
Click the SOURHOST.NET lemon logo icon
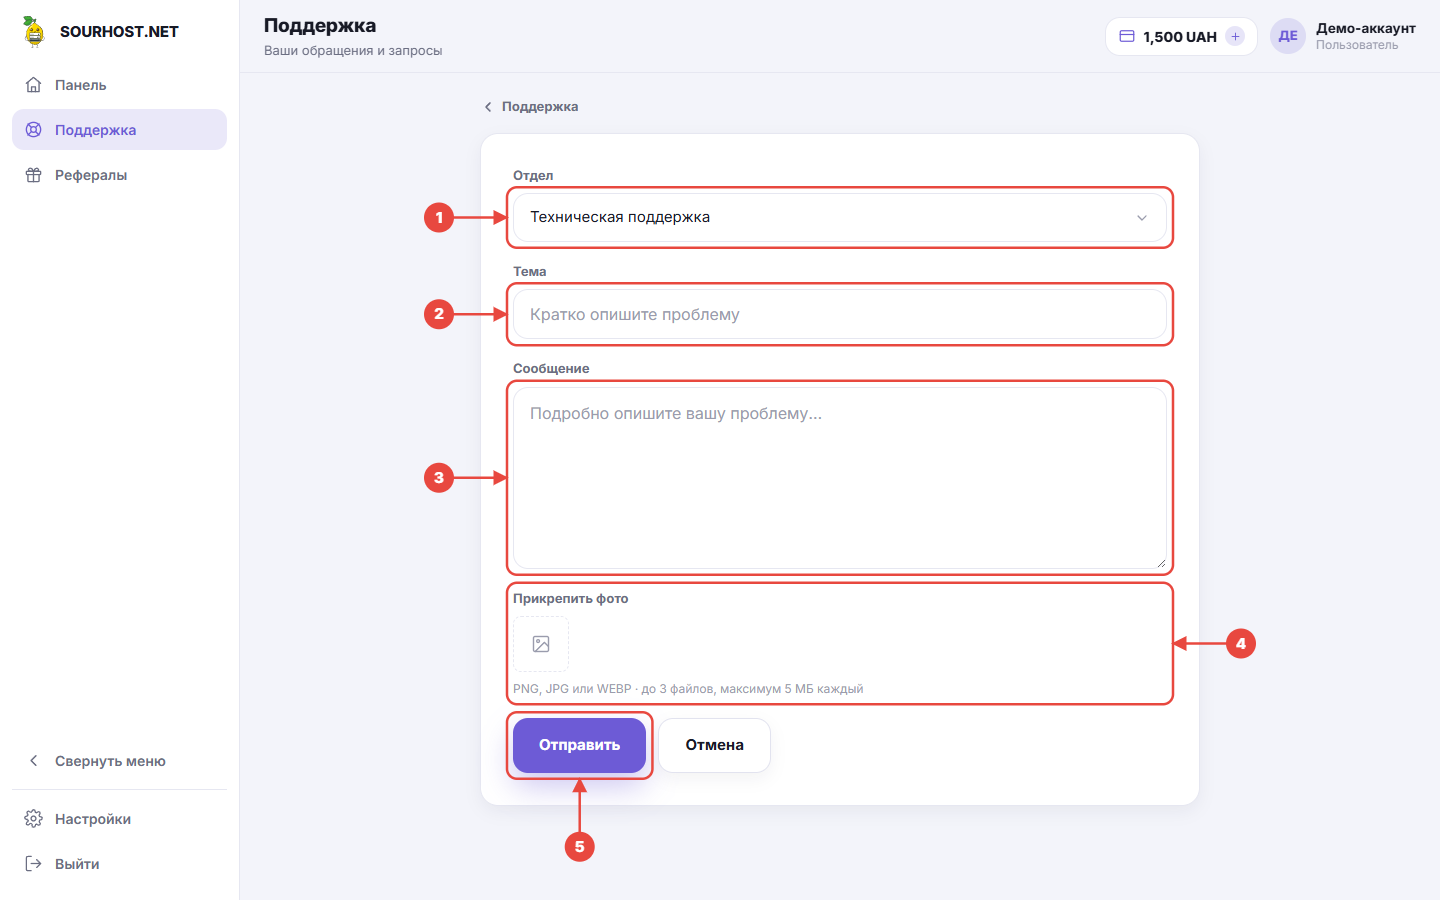(34, 31)
